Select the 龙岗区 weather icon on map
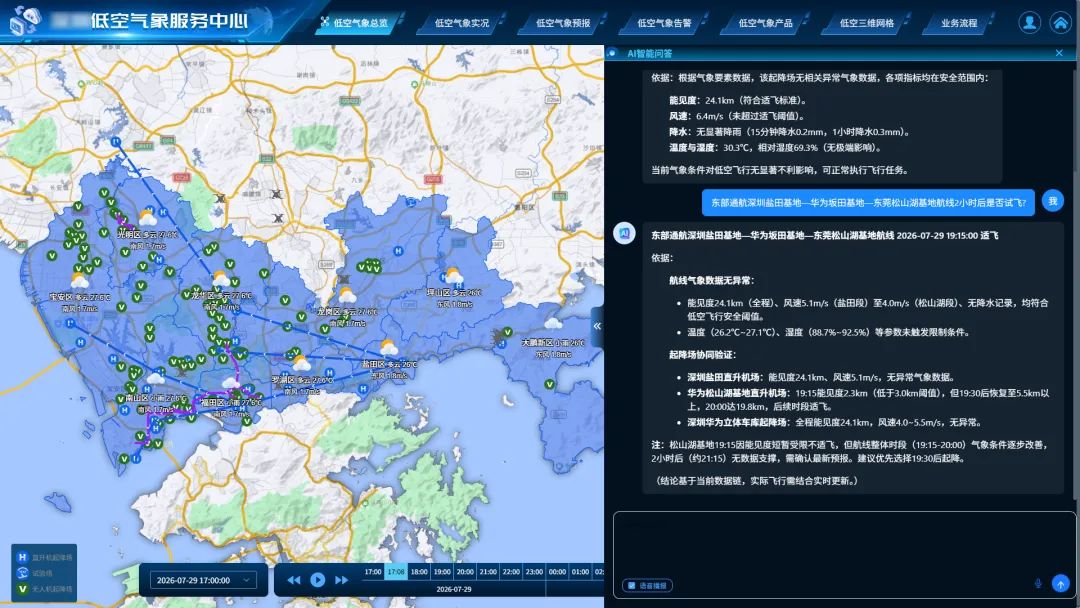This screenshot has height=608, width=1080. tap(347, 296)
